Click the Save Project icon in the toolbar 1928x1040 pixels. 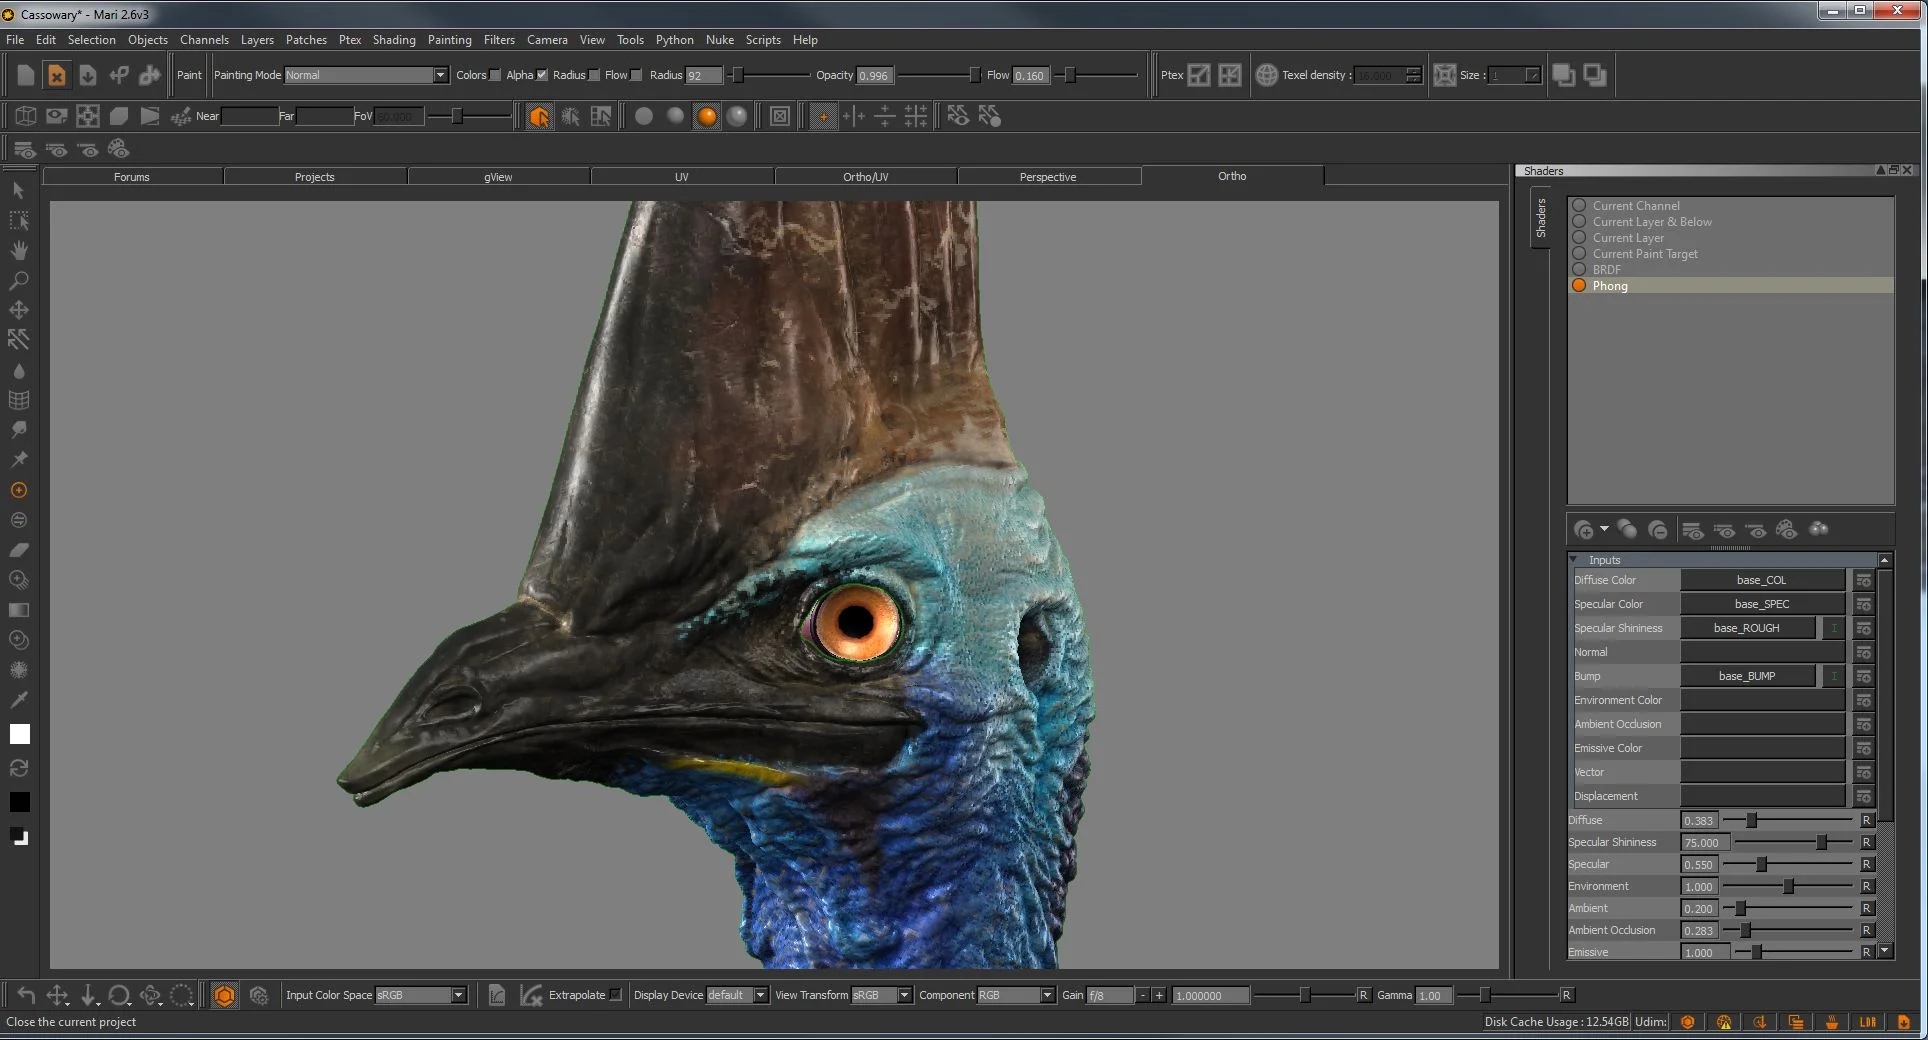pos(88,75)
